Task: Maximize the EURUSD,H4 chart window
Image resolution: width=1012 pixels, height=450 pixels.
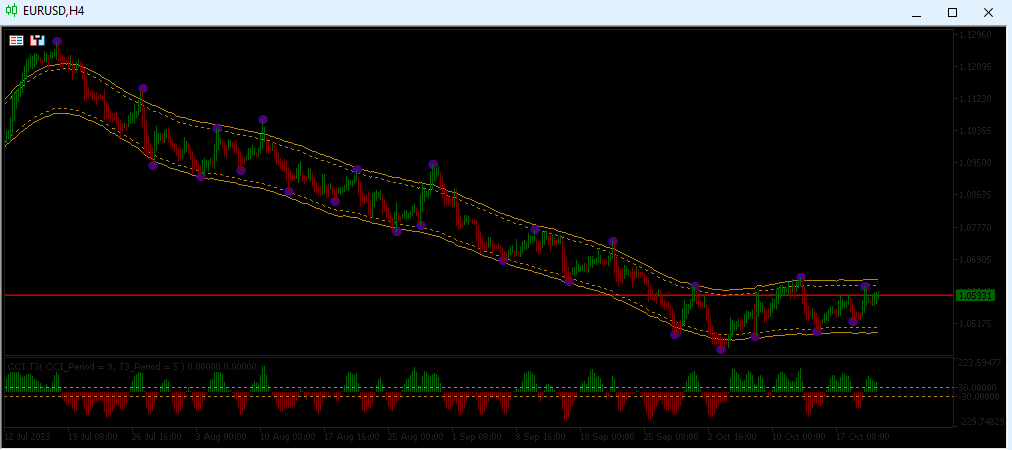Action: pyautogui.click(x=952, y=12)
